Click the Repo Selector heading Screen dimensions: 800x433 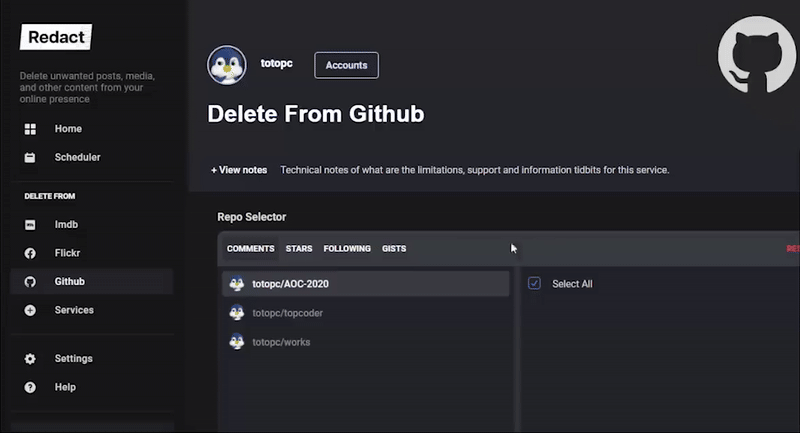point(252,217)
